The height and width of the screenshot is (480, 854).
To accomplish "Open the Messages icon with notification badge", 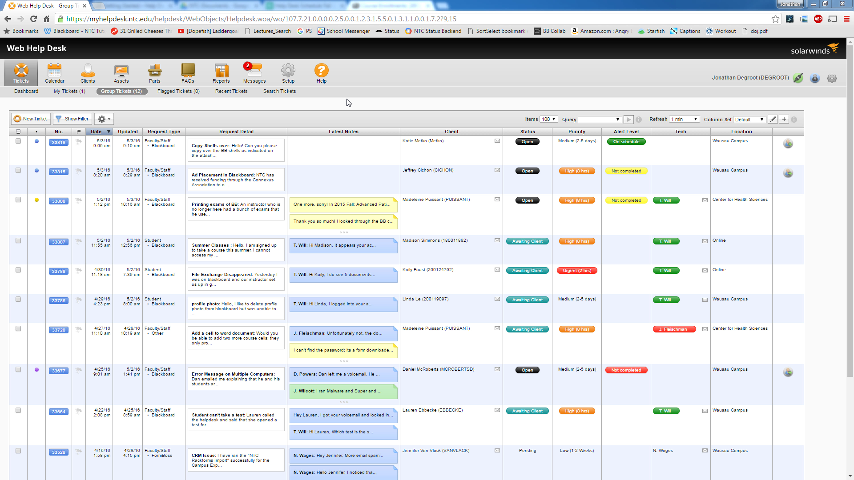I will 254,72.
